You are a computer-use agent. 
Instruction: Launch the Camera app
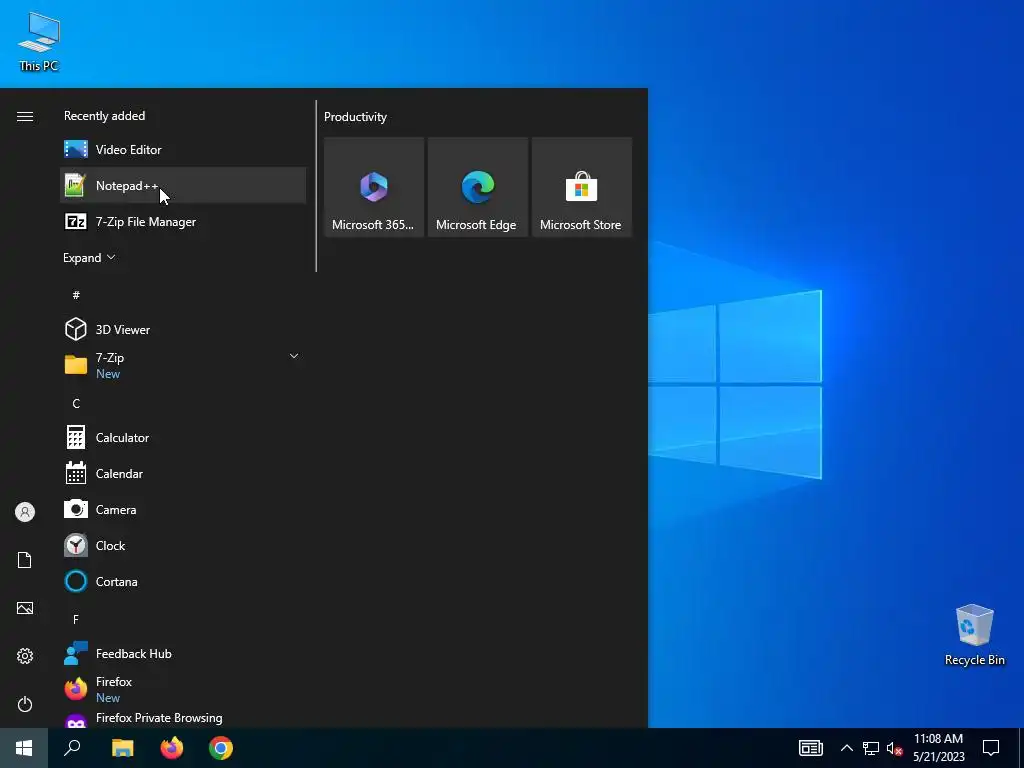pyautogui.click(x=183, y=509)
